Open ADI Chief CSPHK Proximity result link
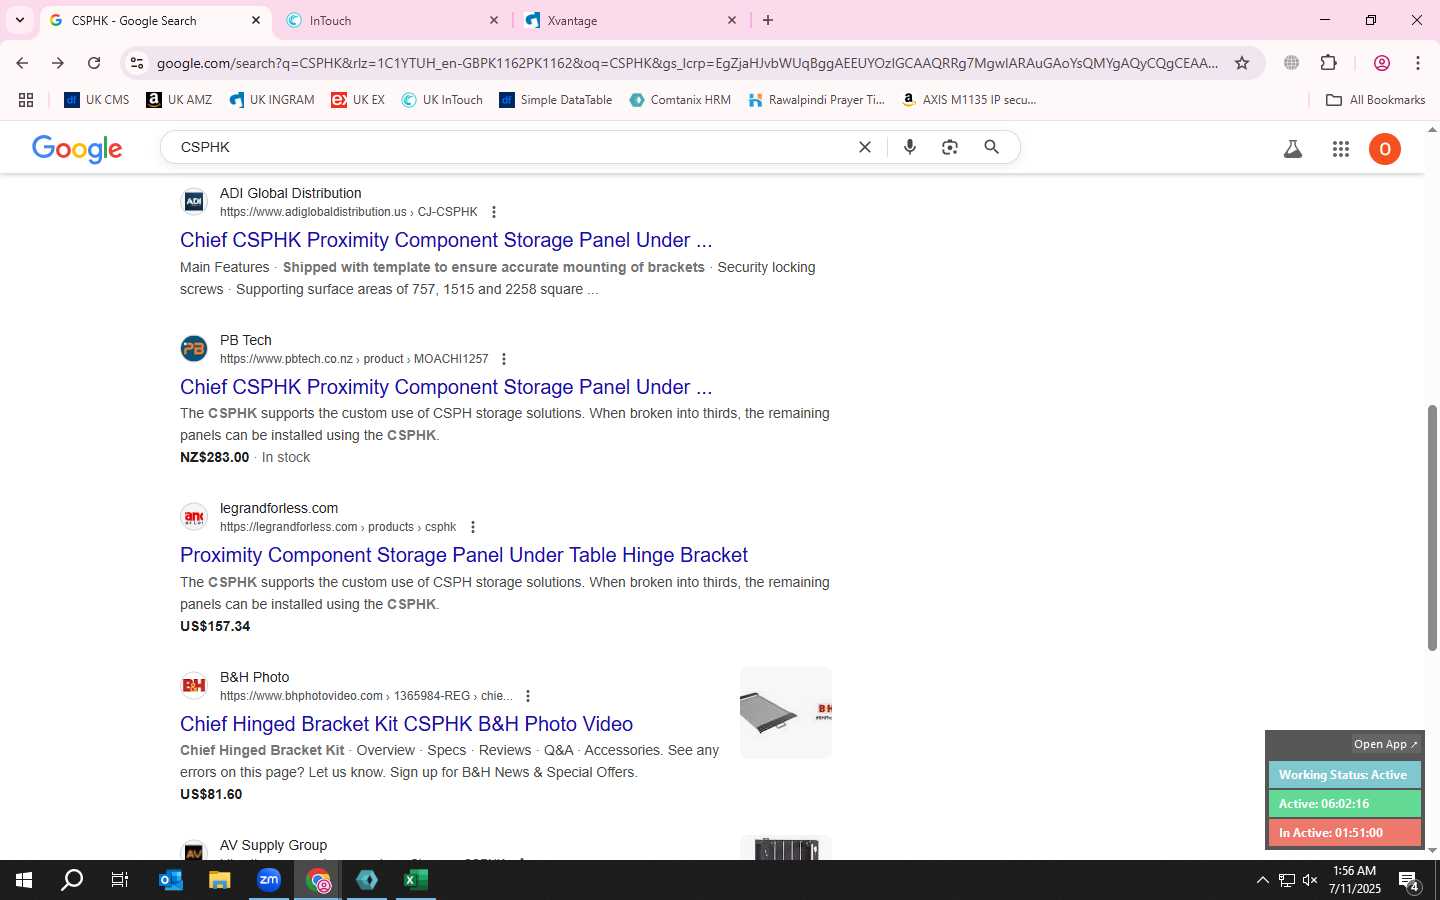 pyautogui.click(x=446, y=240)
